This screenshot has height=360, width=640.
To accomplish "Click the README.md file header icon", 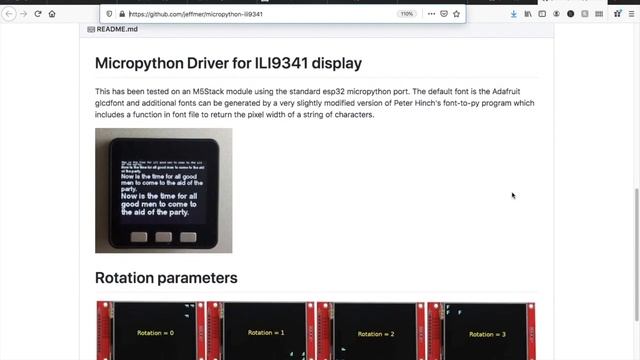I will (x=91, y=29).
